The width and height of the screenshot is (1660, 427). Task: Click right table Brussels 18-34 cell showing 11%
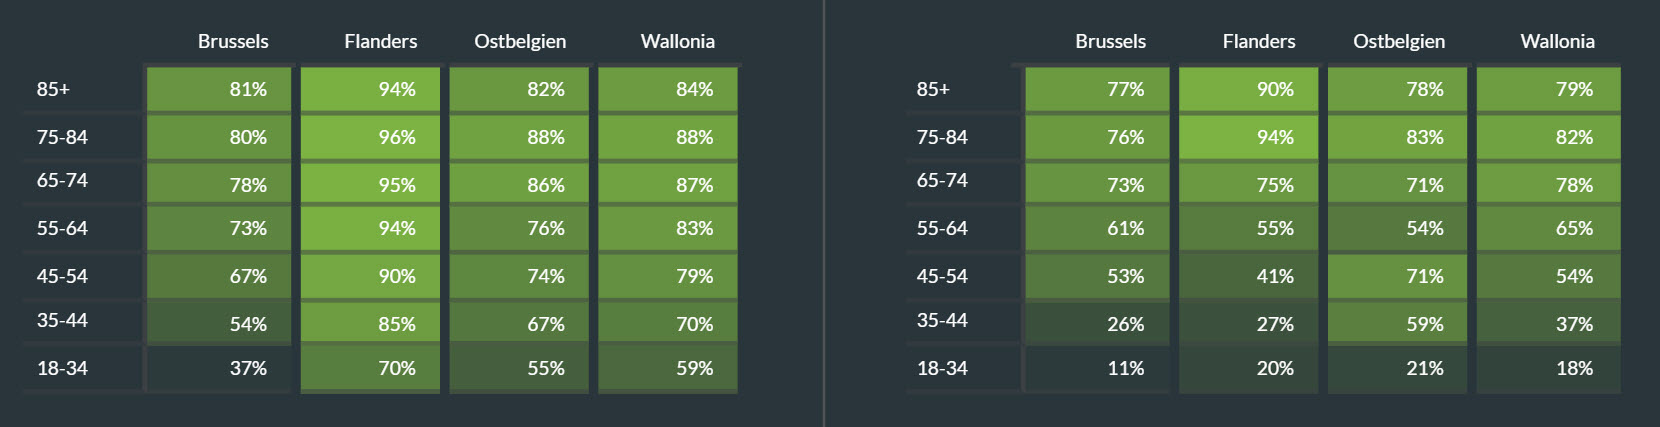tap(1097, 368)
